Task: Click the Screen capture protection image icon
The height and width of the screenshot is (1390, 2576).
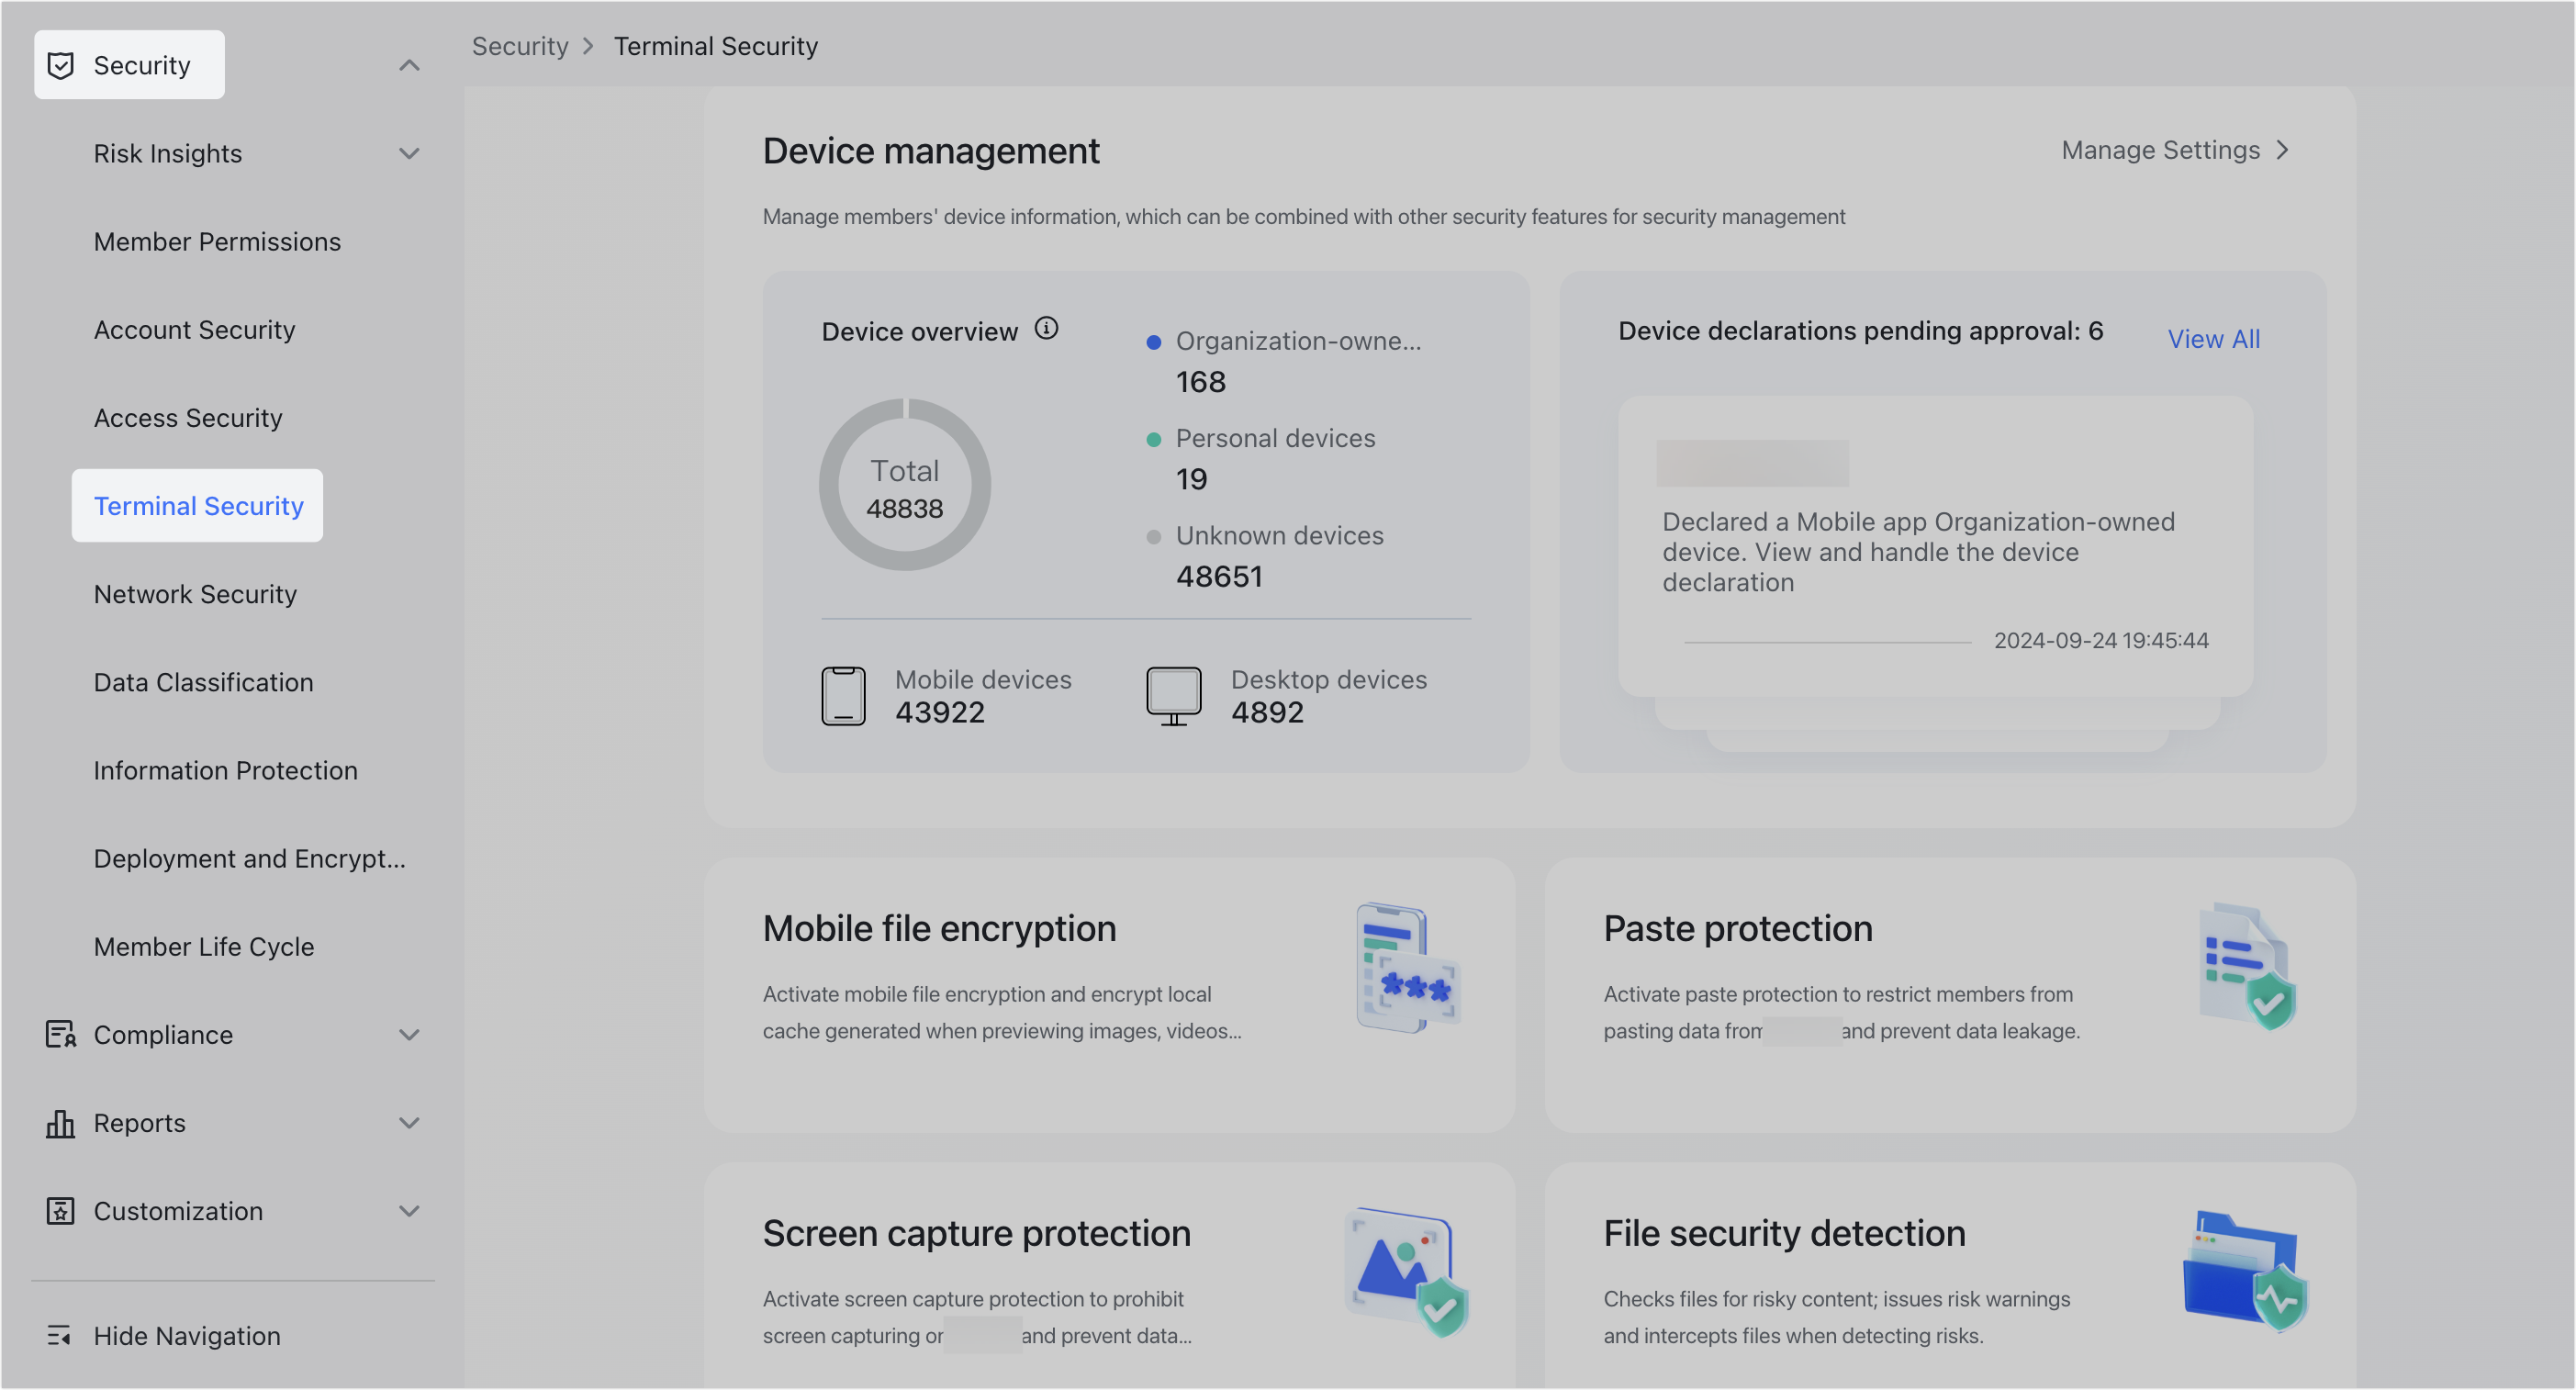Action: pos(1405,1270)
